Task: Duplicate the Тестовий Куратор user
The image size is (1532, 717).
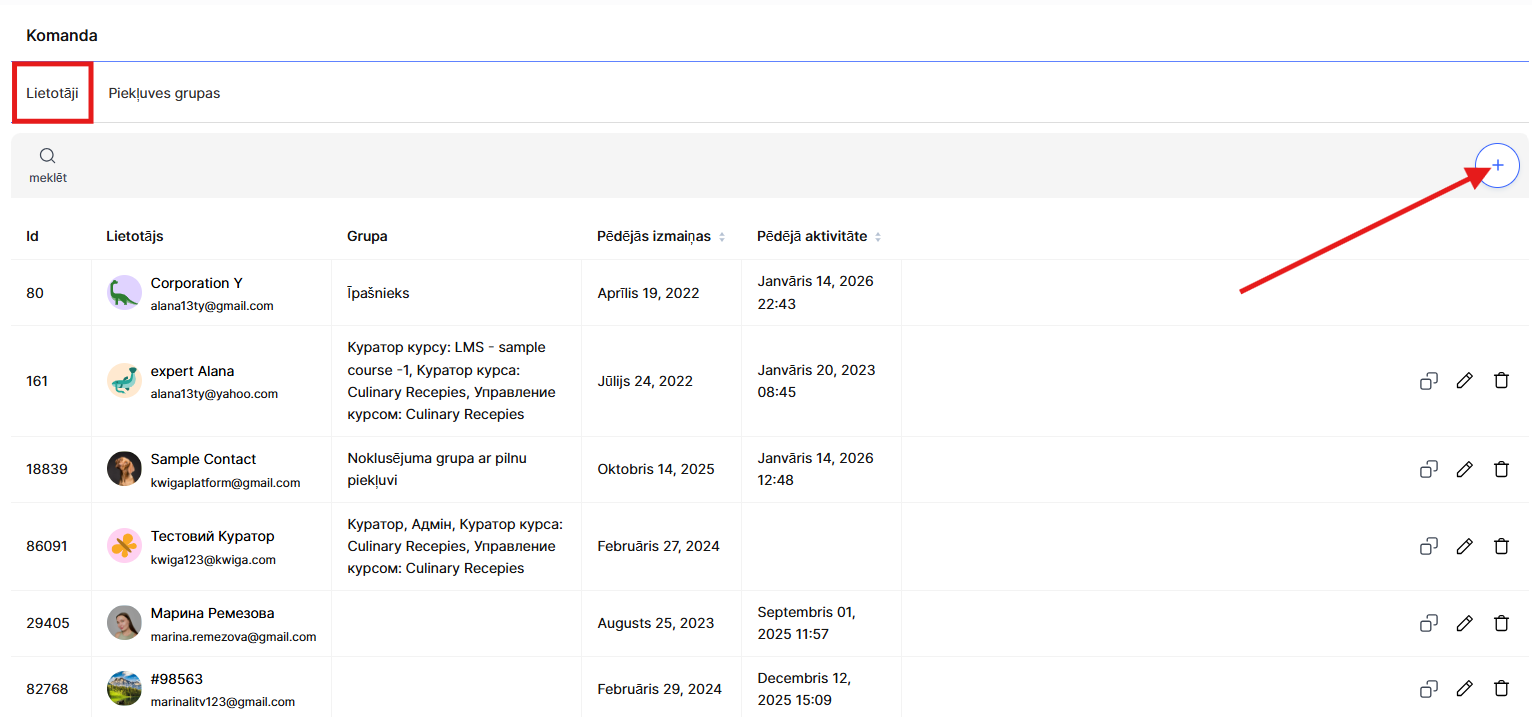Action: [x=1428, y=546]
